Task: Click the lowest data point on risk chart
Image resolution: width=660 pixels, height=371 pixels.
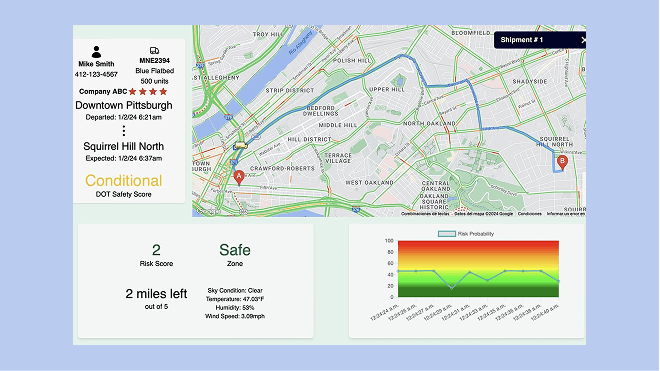Action: [x=452, y=288]
